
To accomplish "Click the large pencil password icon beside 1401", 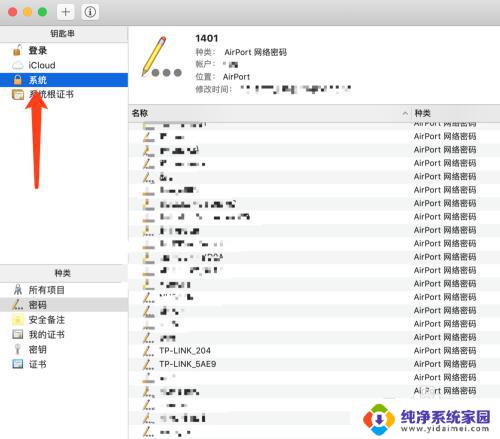I will [x=161, y=57].
